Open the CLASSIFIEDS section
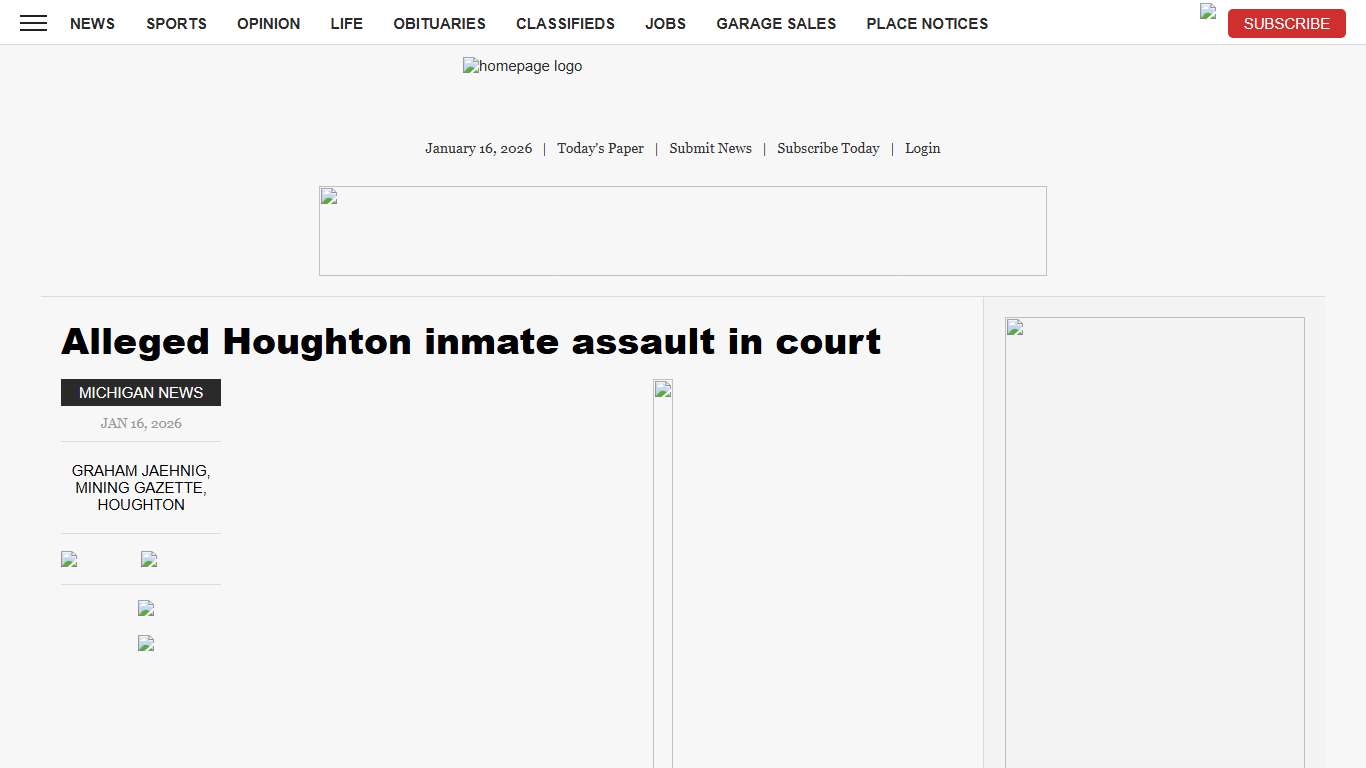Screen dimensions: 1366x768 565,23
